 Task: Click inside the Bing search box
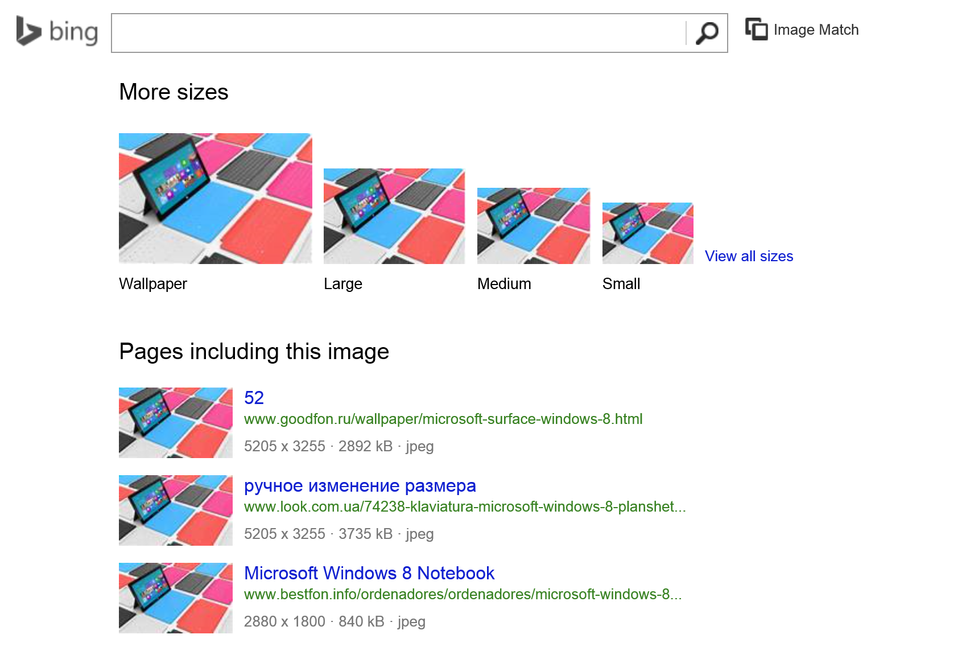pos(398,33)
